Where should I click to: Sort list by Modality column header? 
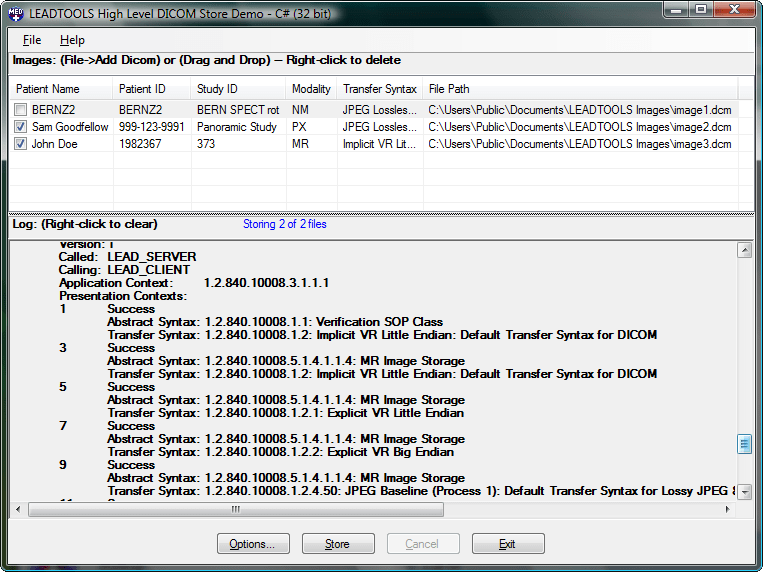pos(311,89)
